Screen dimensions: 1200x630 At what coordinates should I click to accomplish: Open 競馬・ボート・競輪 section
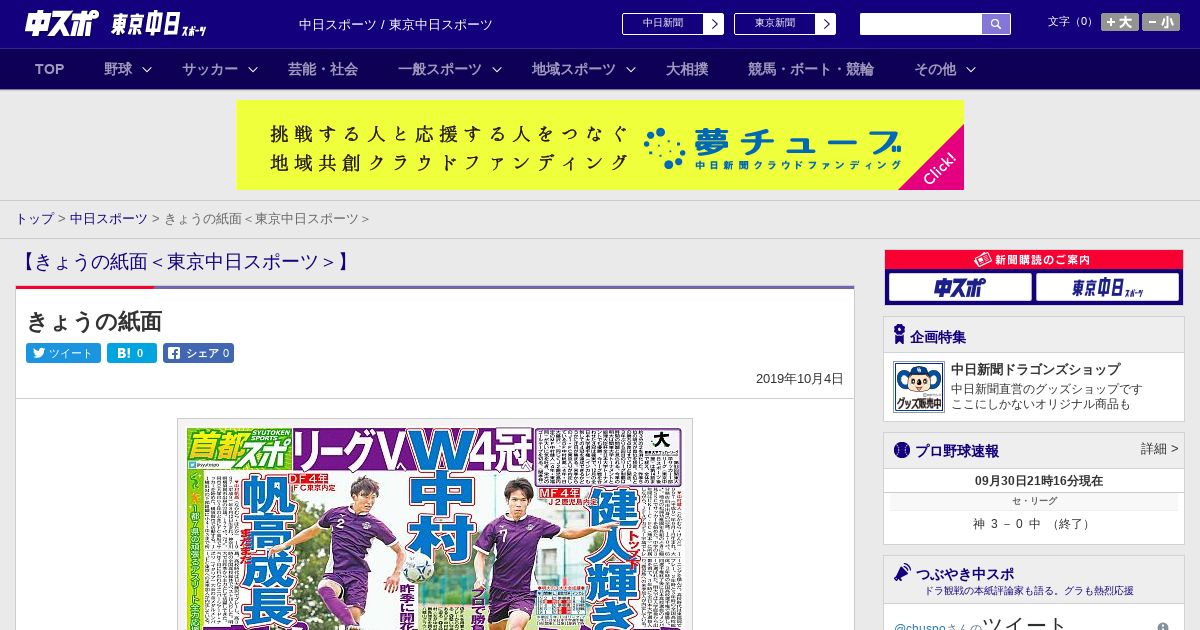811,69
